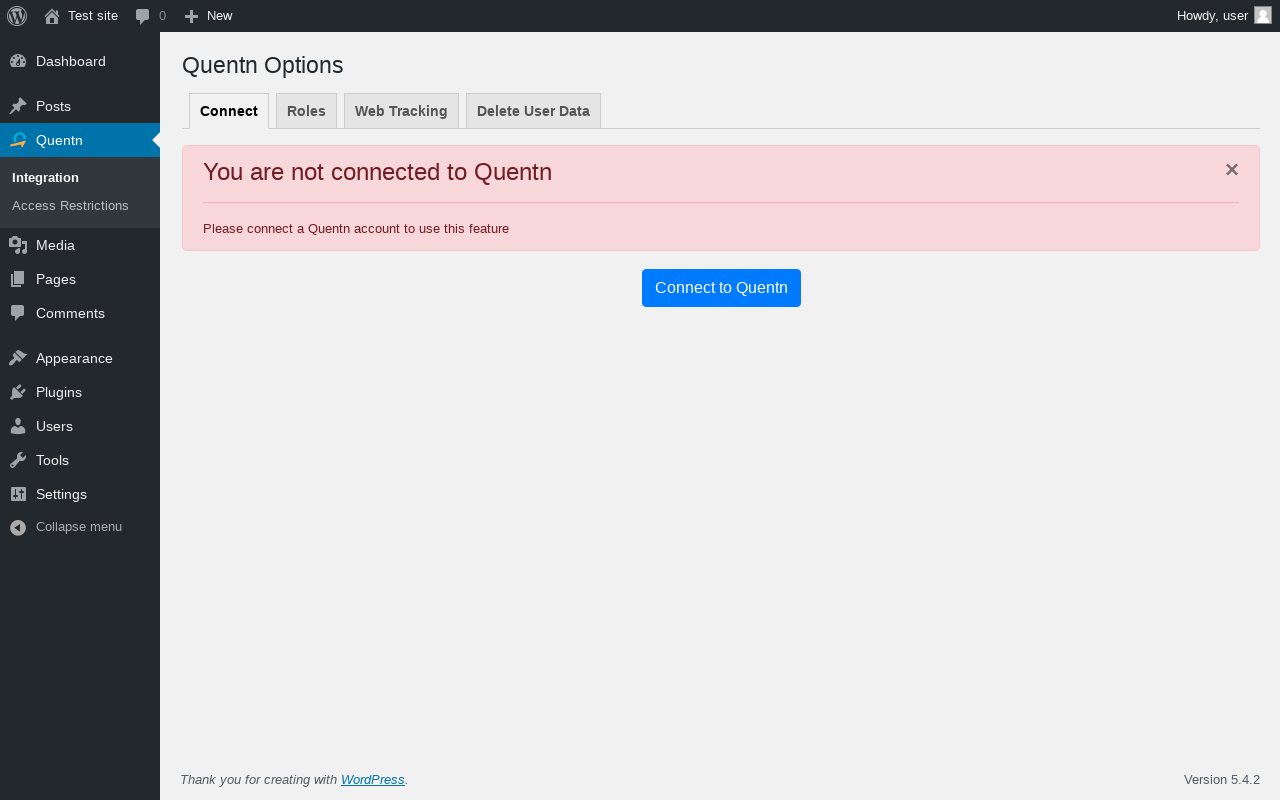Open the Web Tracking tab
The height and width of the screenshot is (800, 1280).
click(x=401, y=111)
